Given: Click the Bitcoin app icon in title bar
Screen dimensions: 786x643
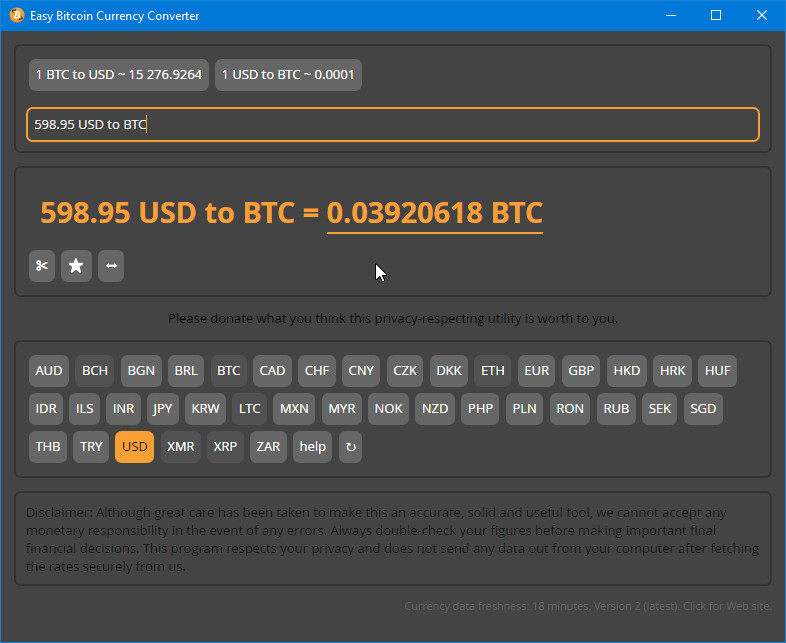Looking at the screenshot, I should pos(17,16).
